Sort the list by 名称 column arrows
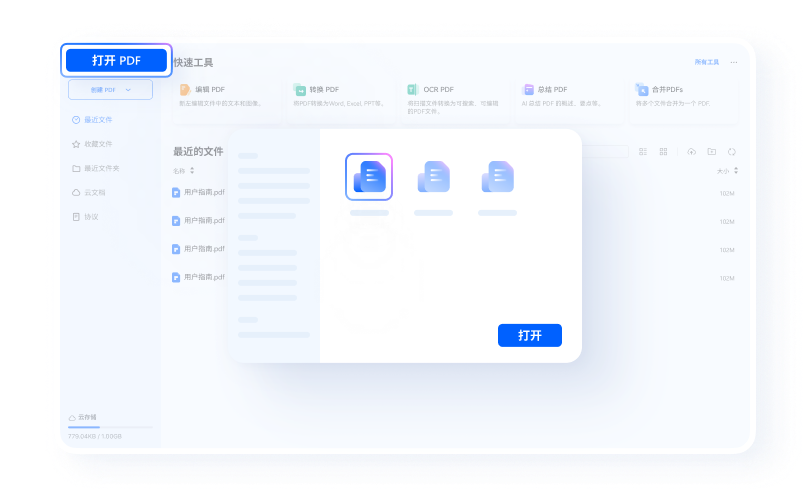This screenshot has width=810, height=489. 192,171
